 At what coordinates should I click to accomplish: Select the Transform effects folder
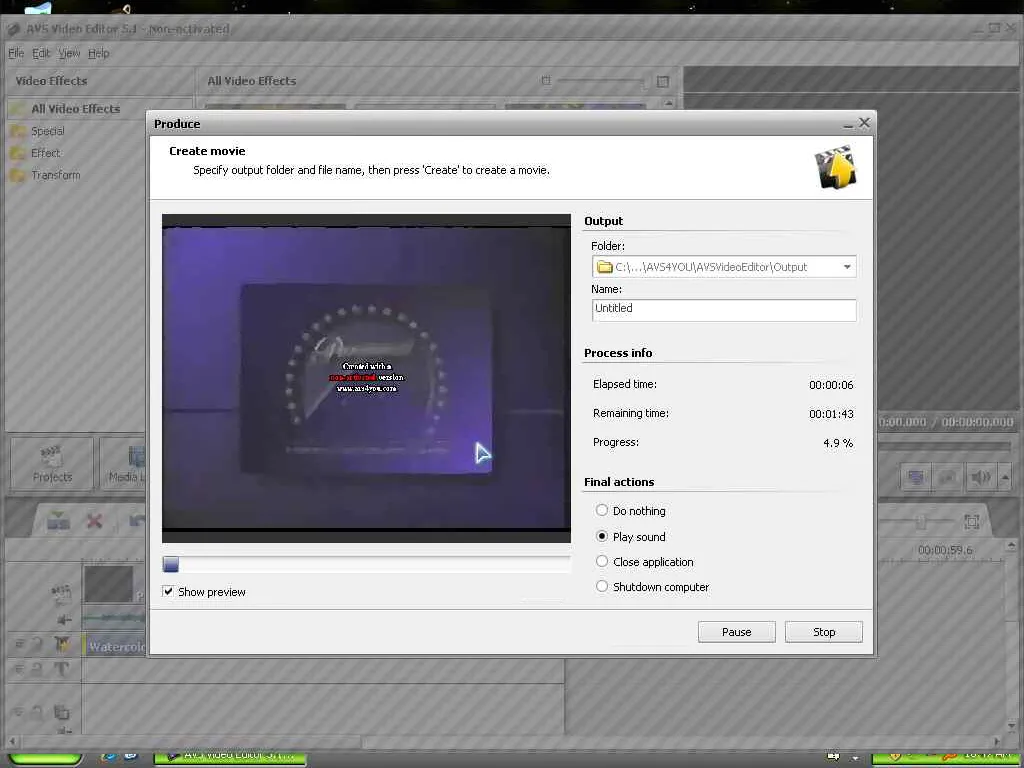[x=56, y=175]
